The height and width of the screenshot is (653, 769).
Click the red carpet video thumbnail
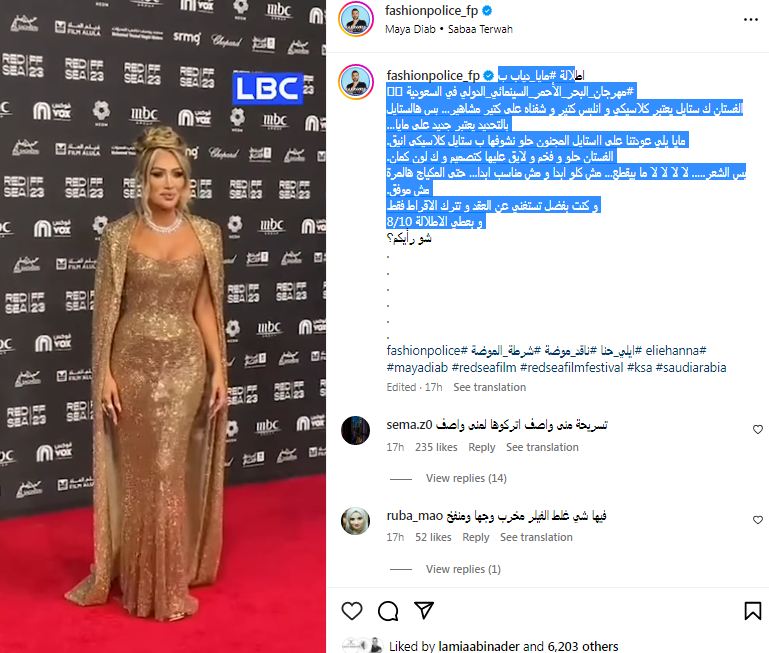[x=163, y=326]
